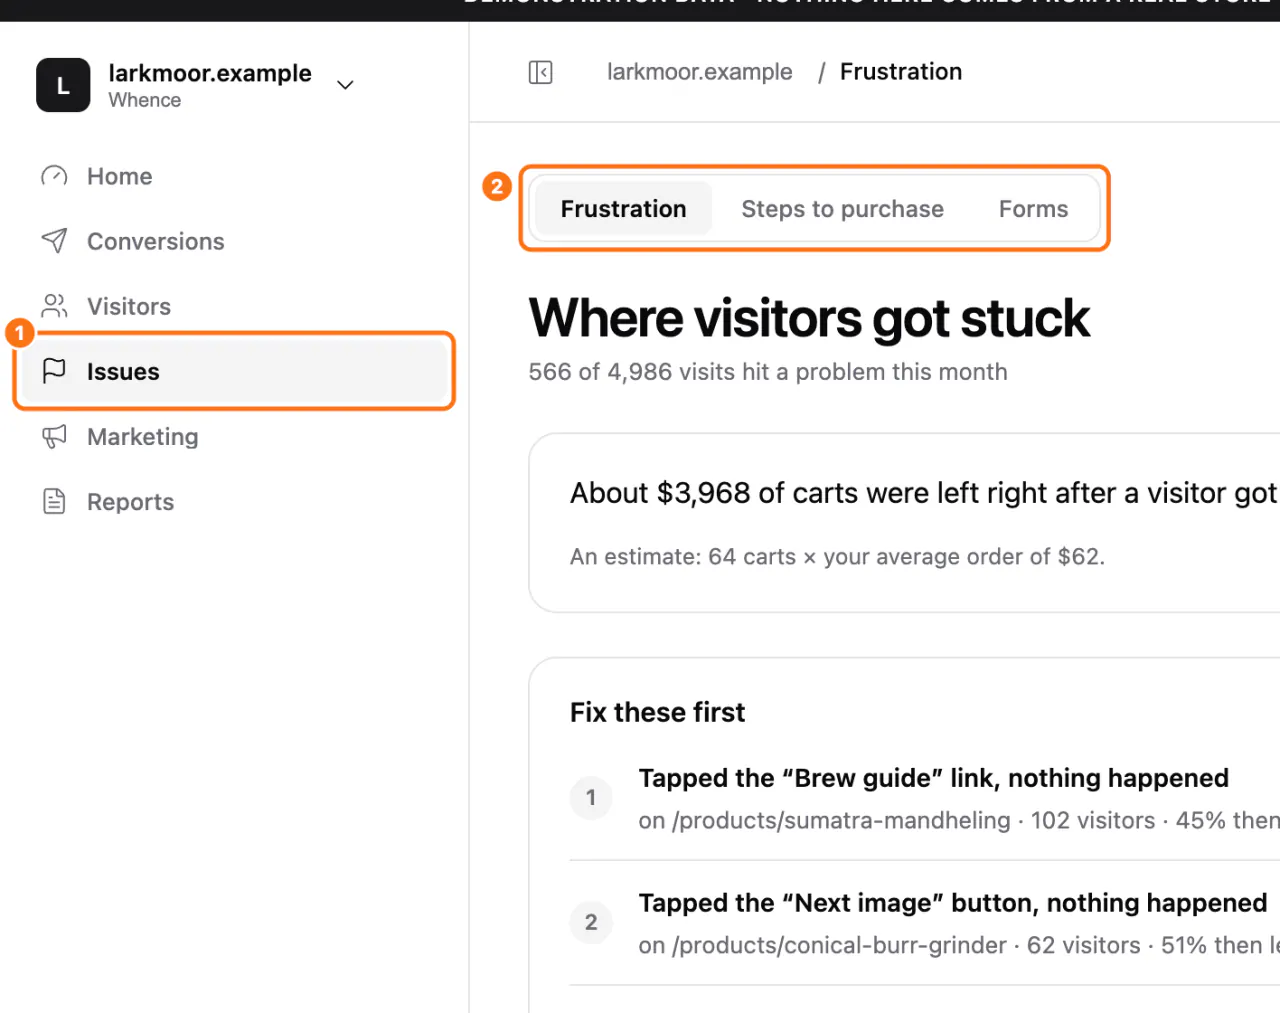Image resolution: width=1280 pixels, height=1013 pixels.
Task: Click the Visitors people icon
Action: point(54,306)
